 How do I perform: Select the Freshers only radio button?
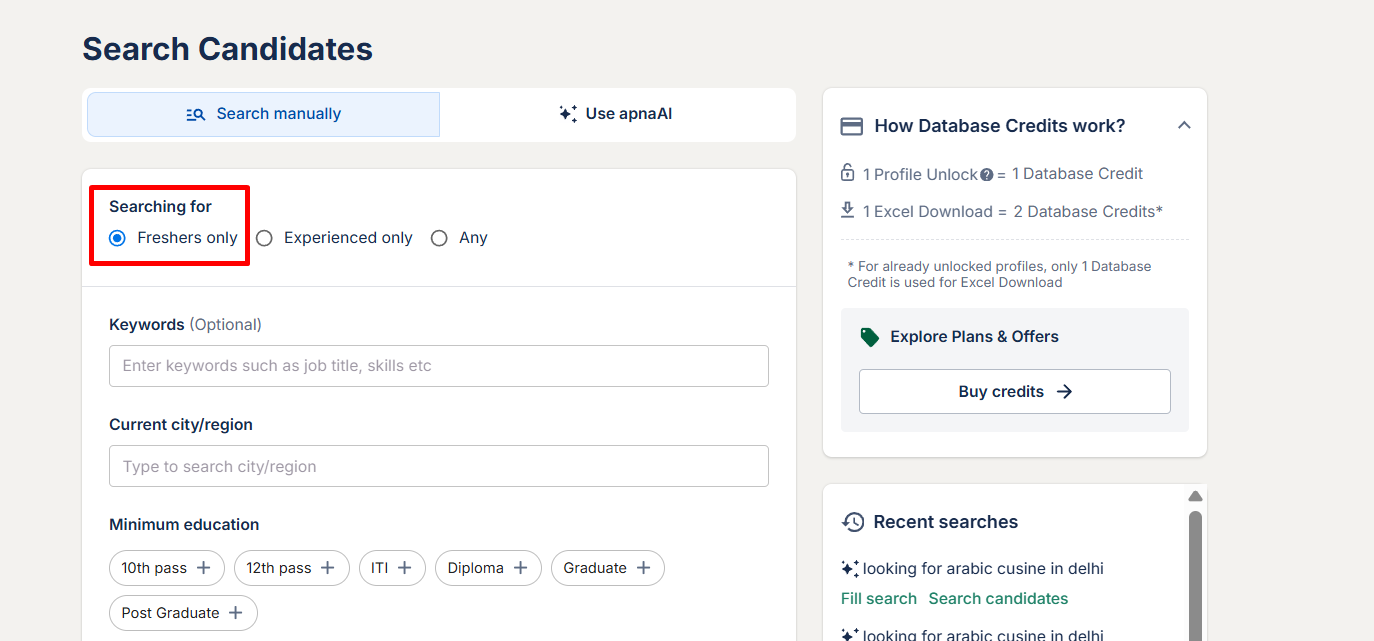118,238
